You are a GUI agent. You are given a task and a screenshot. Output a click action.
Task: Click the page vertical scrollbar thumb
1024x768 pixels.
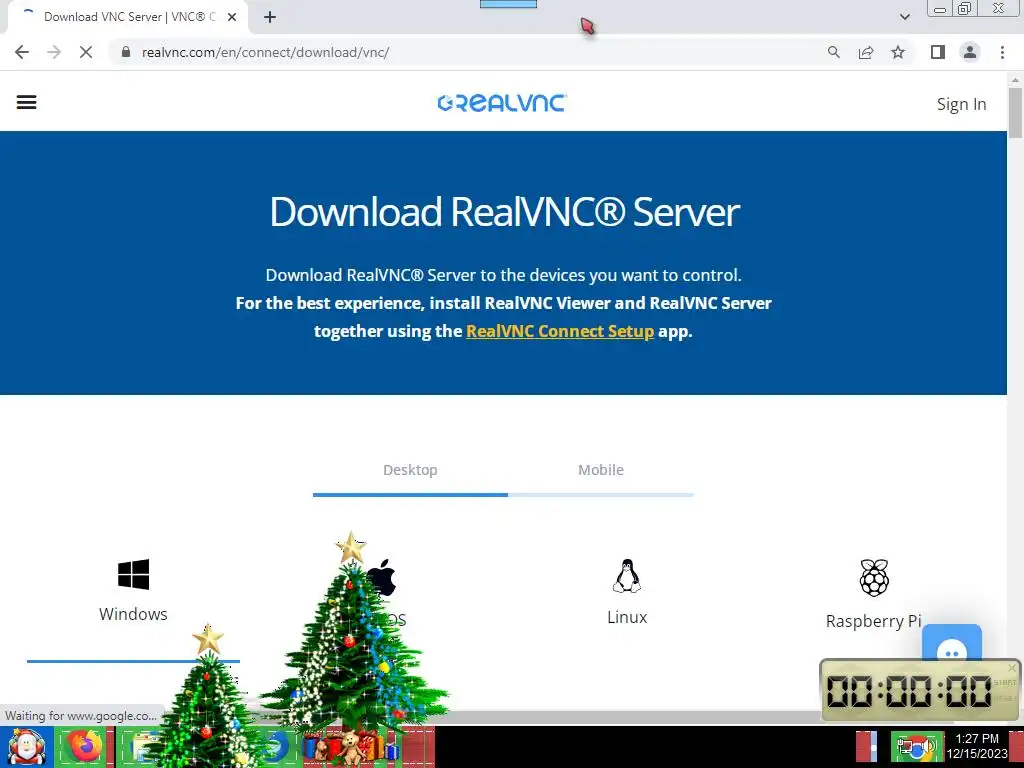(1015, 112)
